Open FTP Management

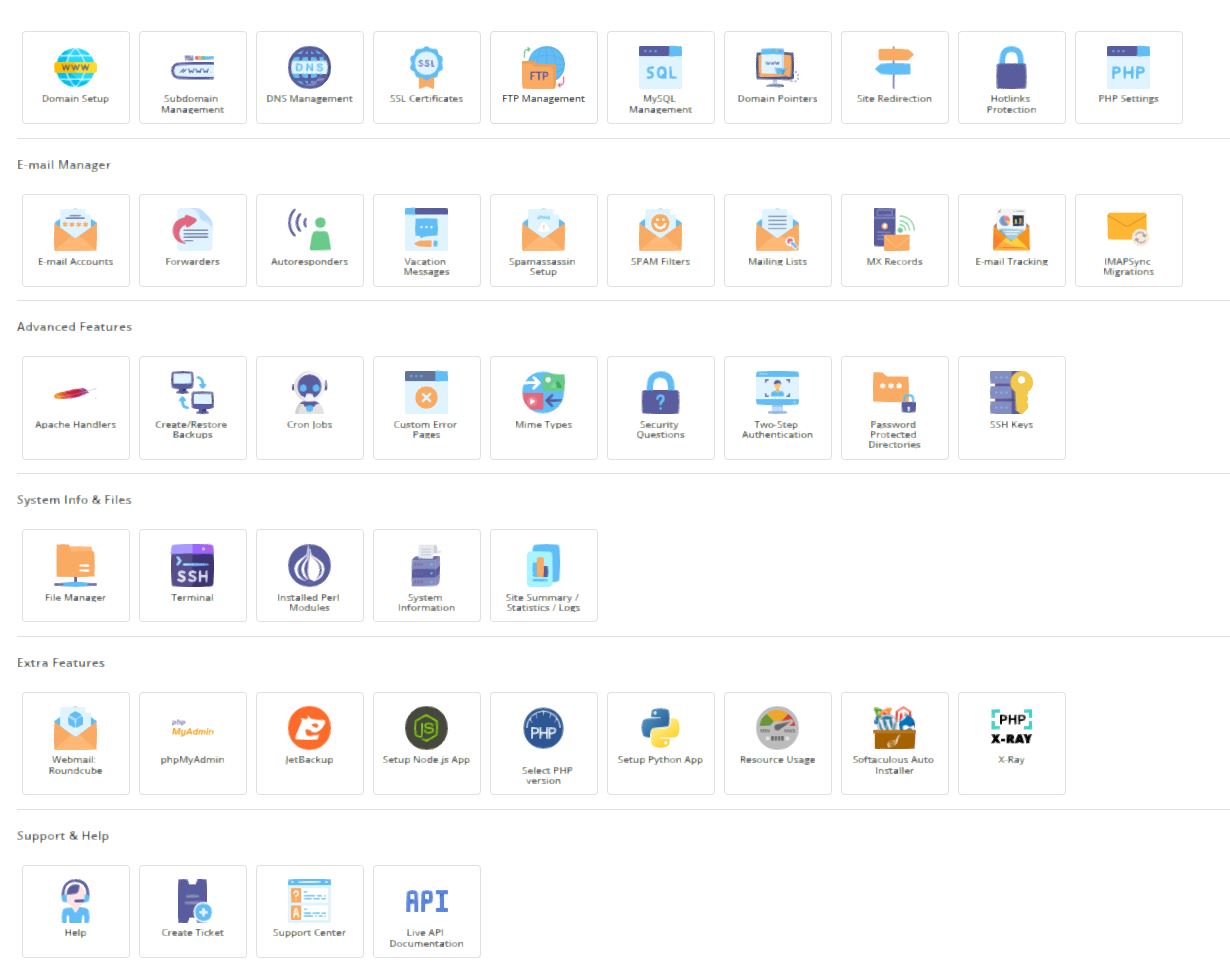[544, 77]
